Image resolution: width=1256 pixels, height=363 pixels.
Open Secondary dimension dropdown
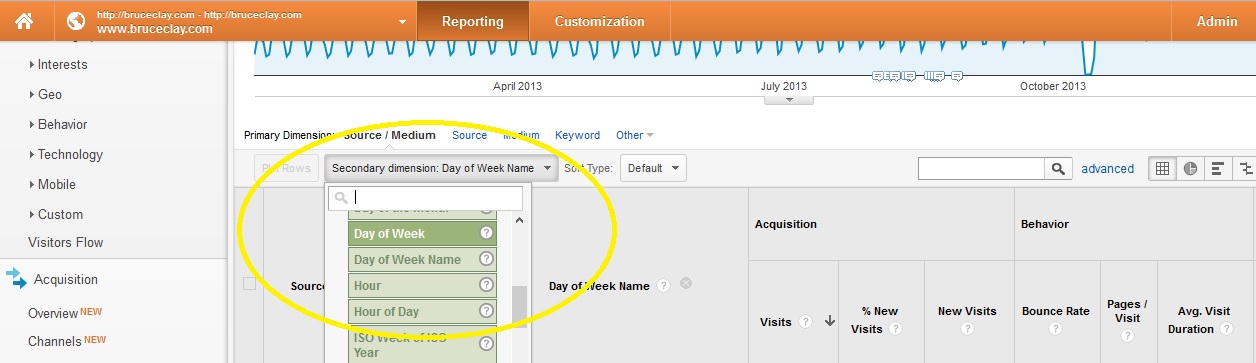click(x=441, y=168)
